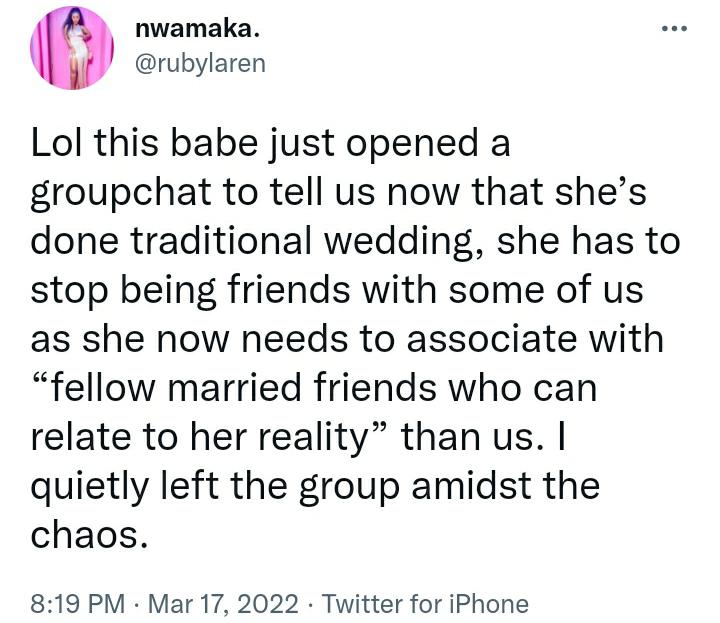Open nwamaka's pink profile picture
This screenshot has height=623, width=720.
[x=72, y=48]
